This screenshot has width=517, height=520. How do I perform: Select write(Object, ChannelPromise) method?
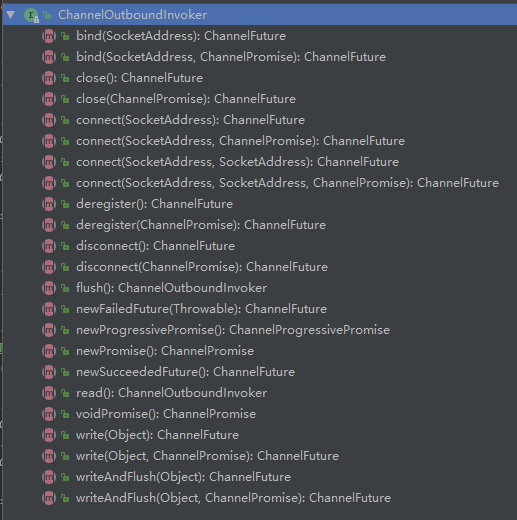[x=207, y=456]
